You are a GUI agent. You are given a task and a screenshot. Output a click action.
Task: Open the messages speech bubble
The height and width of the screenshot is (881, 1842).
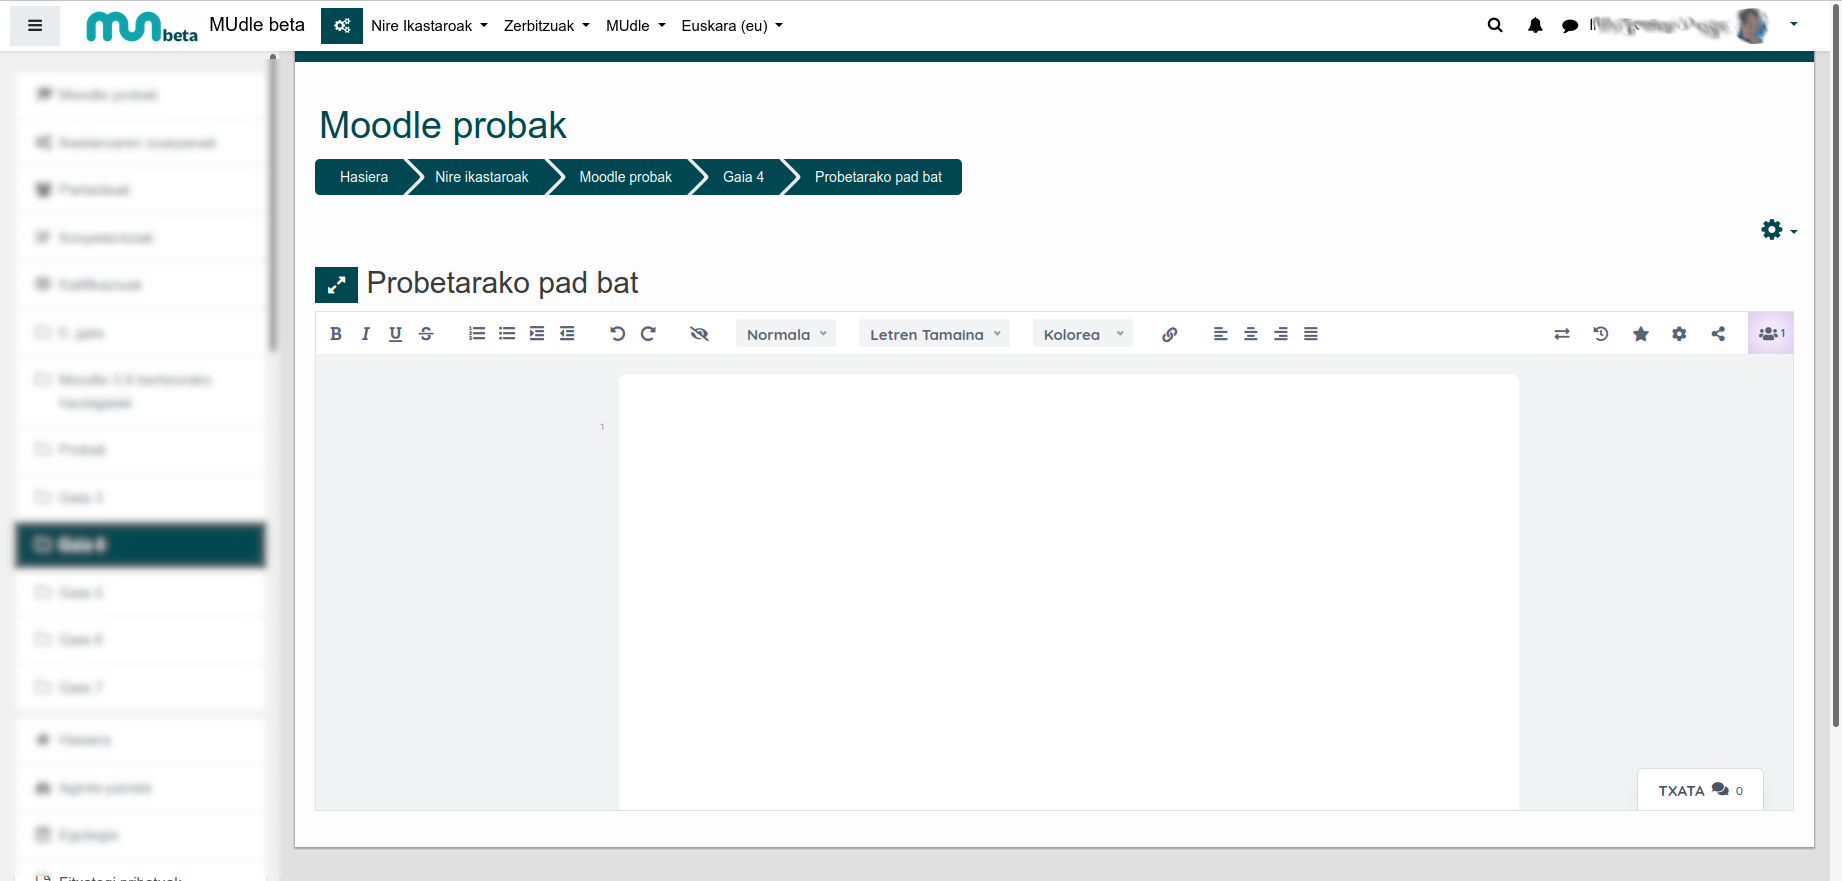[x=1570, y=26]
